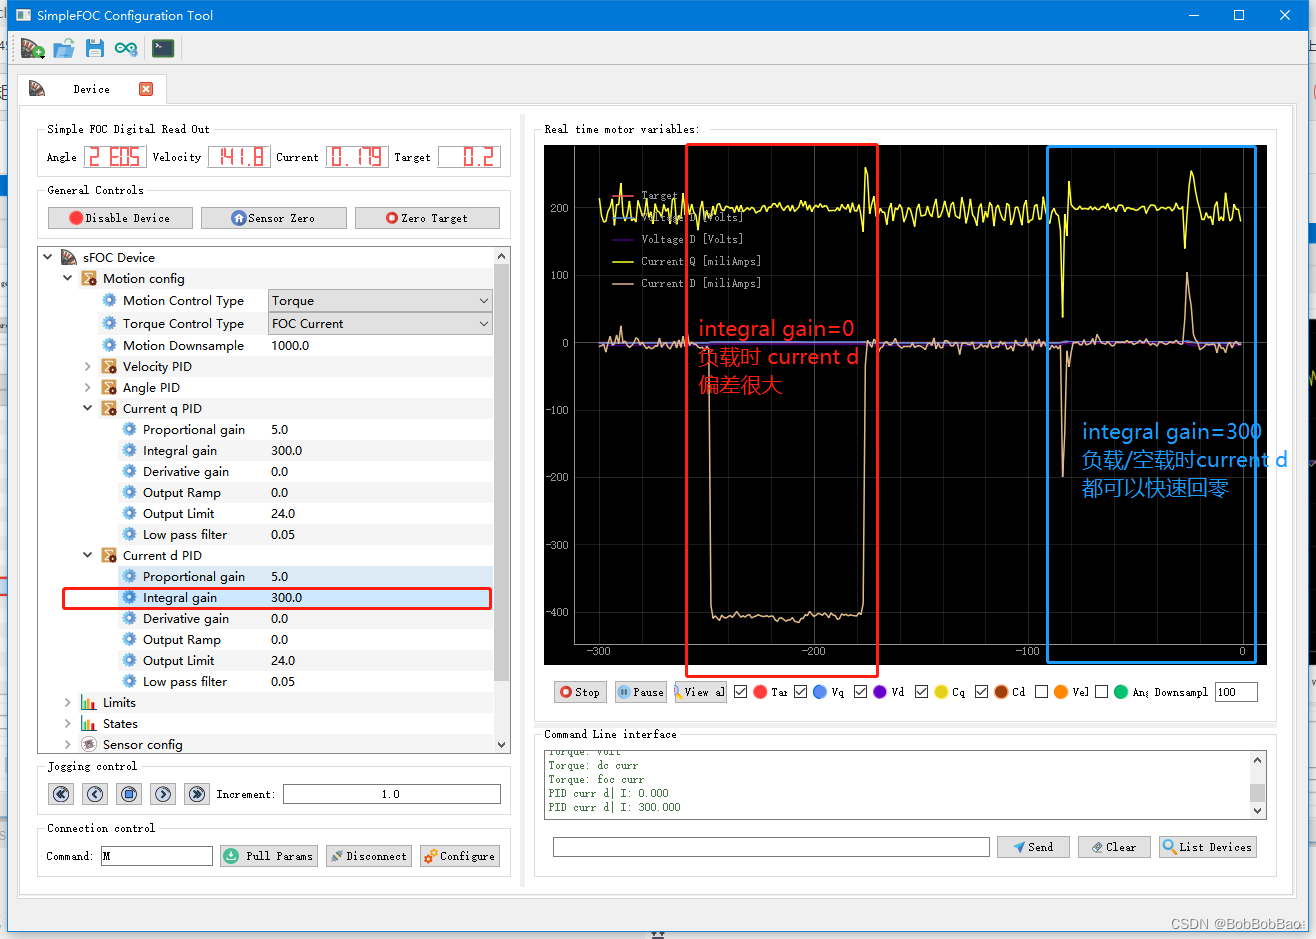This screenshot has width=1316, height=939.
Task: Select Motion Downsample value 1000.0
Action: click(x=290, y=345)
